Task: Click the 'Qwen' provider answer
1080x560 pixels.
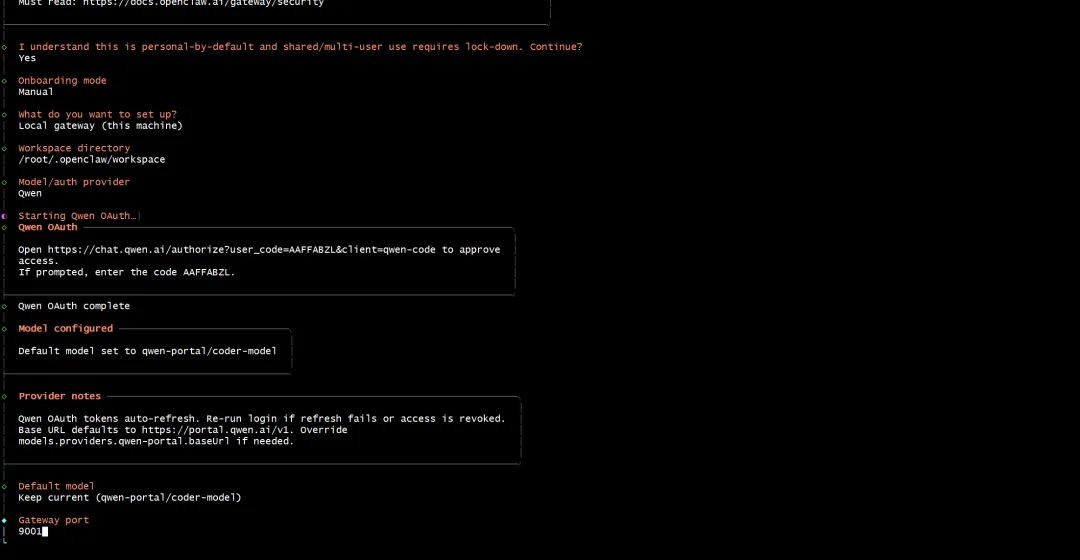Action: 30,193
